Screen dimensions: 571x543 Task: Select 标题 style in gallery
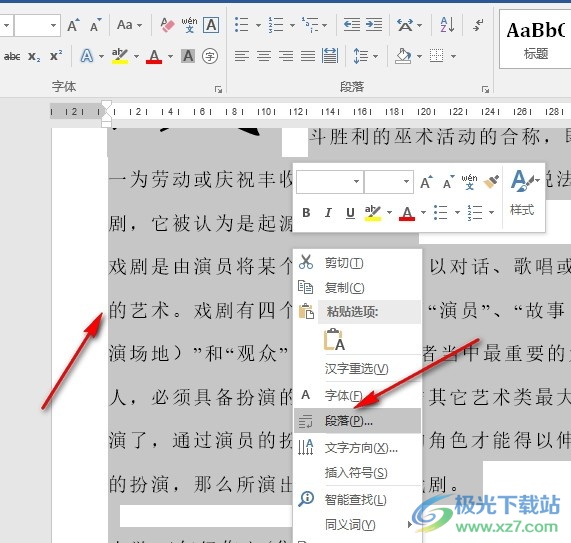pos(535,39)
